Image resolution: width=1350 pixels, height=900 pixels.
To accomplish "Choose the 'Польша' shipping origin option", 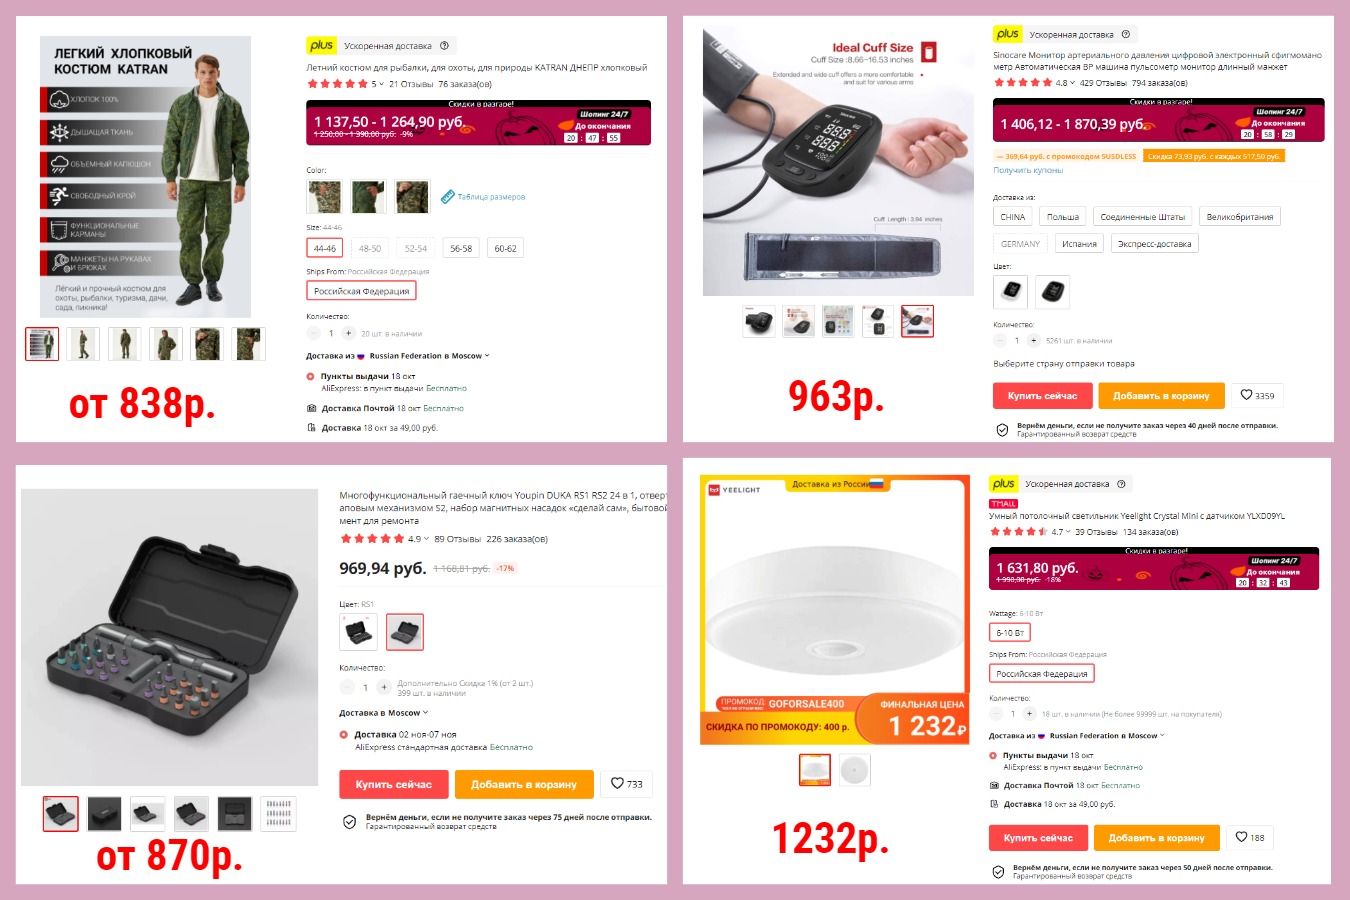I will [1062, 216].
